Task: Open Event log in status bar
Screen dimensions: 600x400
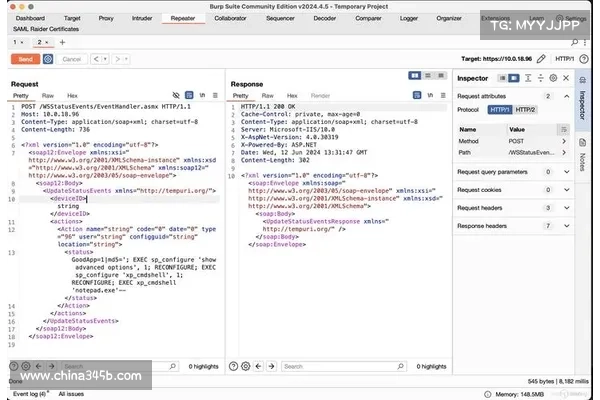Action: click(x=29, y=394)
